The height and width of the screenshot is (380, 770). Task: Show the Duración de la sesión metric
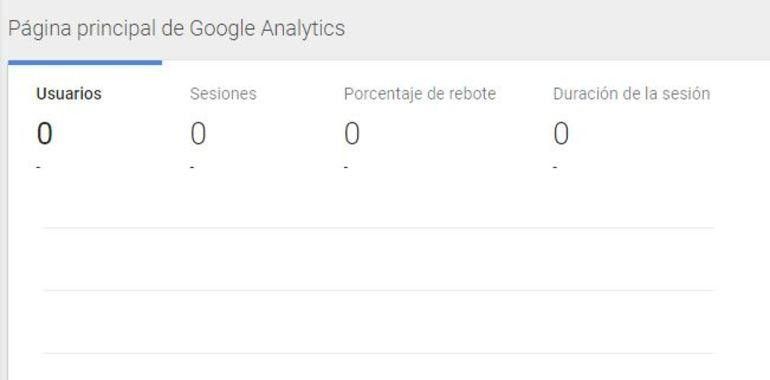631,93
